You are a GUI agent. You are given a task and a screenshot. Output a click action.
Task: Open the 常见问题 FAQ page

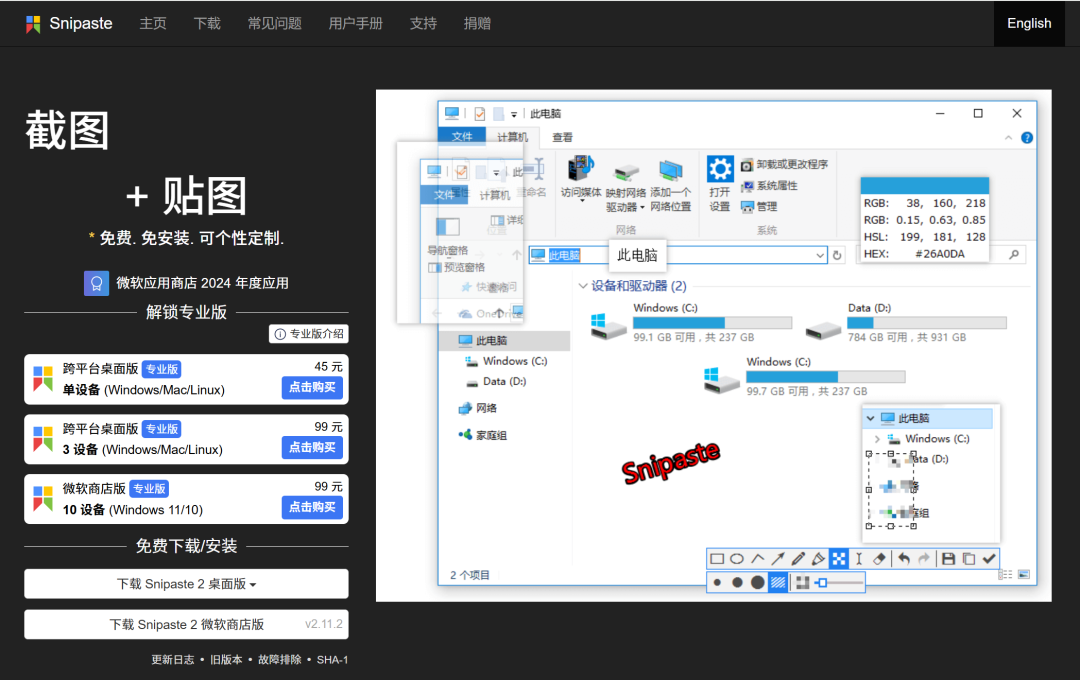[274, 23]
